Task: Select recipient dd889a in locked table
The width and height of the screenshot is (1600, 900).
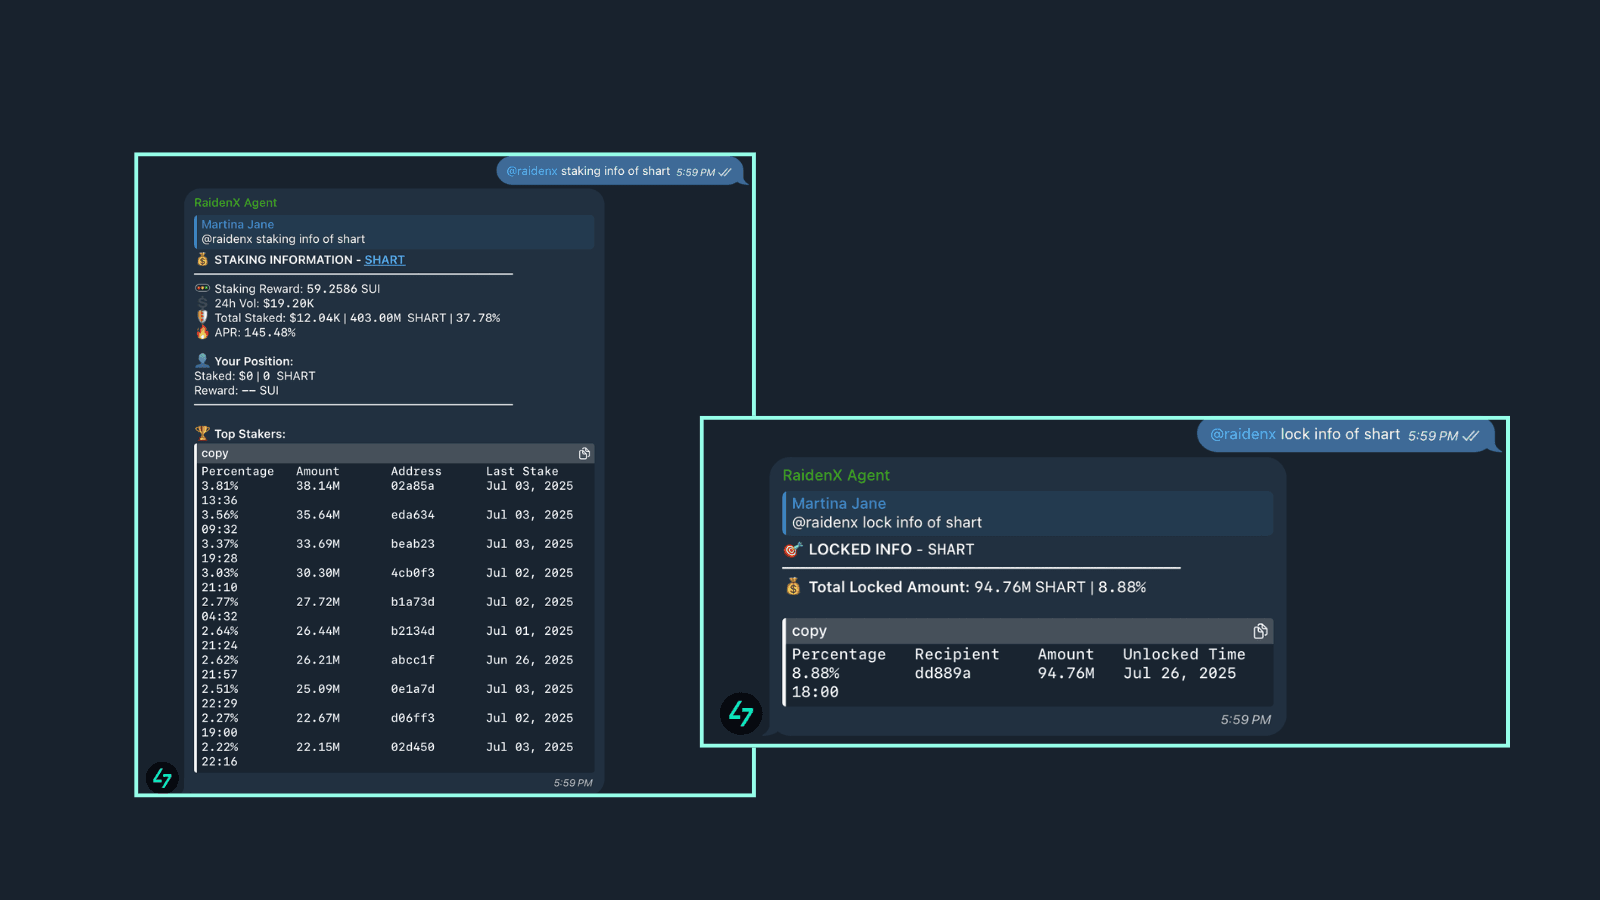Action: (942, 673)
